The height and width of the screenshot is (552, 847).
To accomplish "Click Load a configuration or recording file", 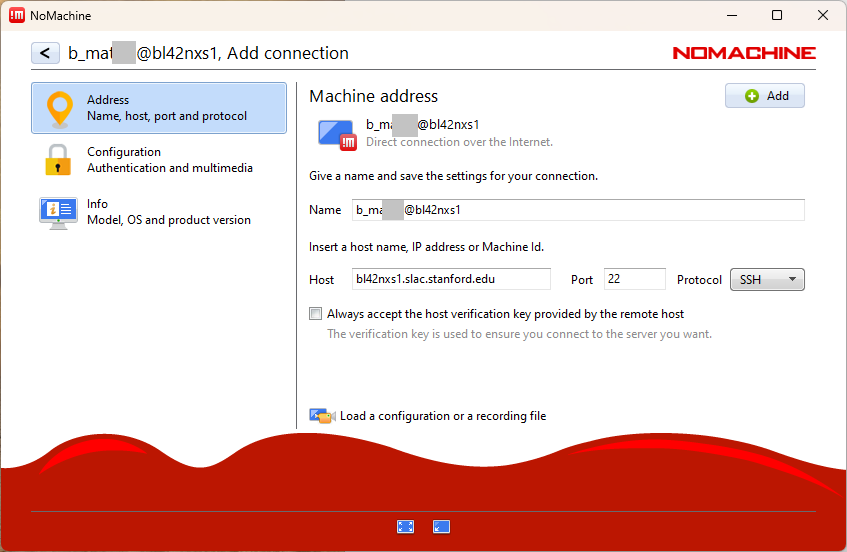I will (x=442, y=416).
